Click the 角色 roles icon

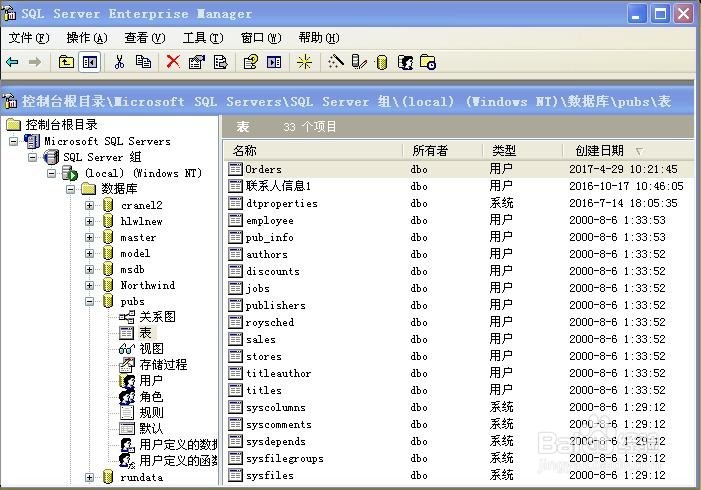pyautogui.click(x=127, y=397)
